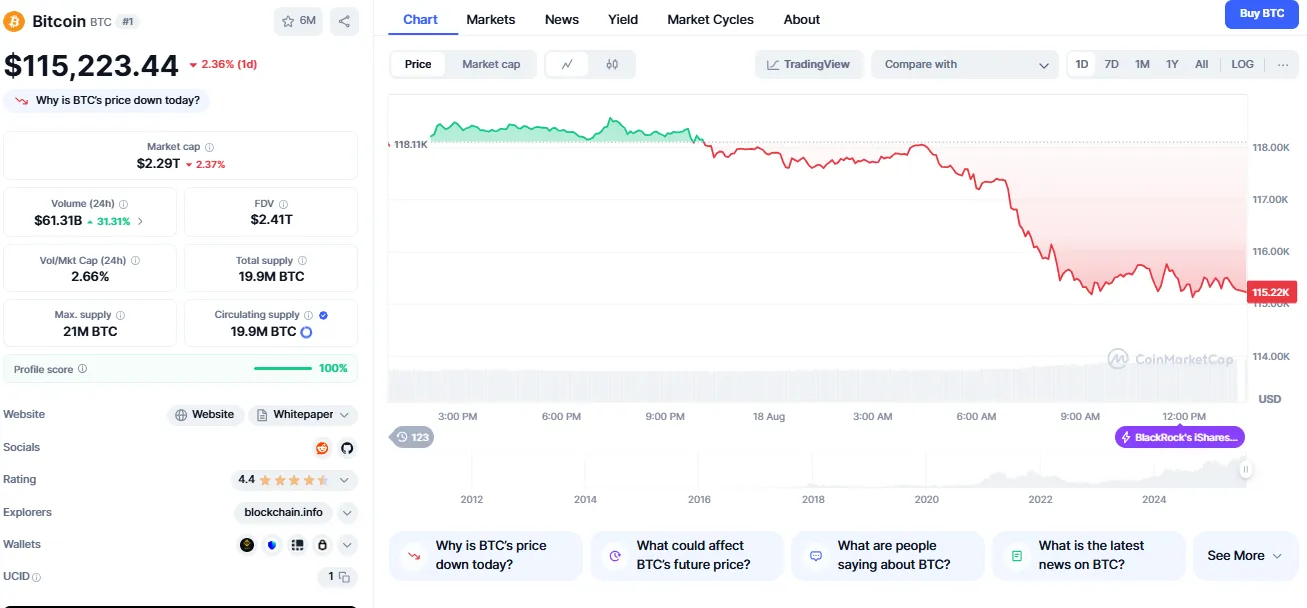The width and height of the screenshot is (1307, 608).
Task: Click the lock-shaped wallet icon
Action: pos(322,545)
